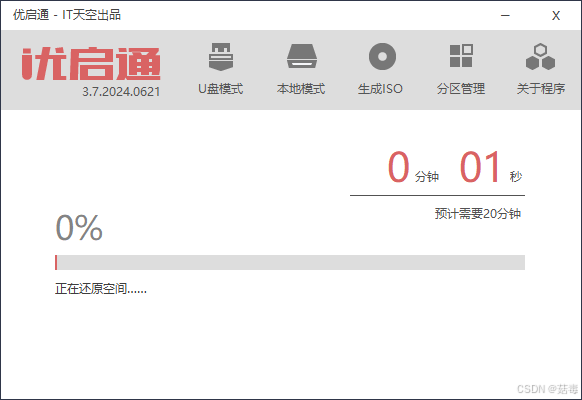The width and height of the screenshot is (582, 400).
Task: Click the disc icon for 生成ISO
Action: [x=382, y=56]
